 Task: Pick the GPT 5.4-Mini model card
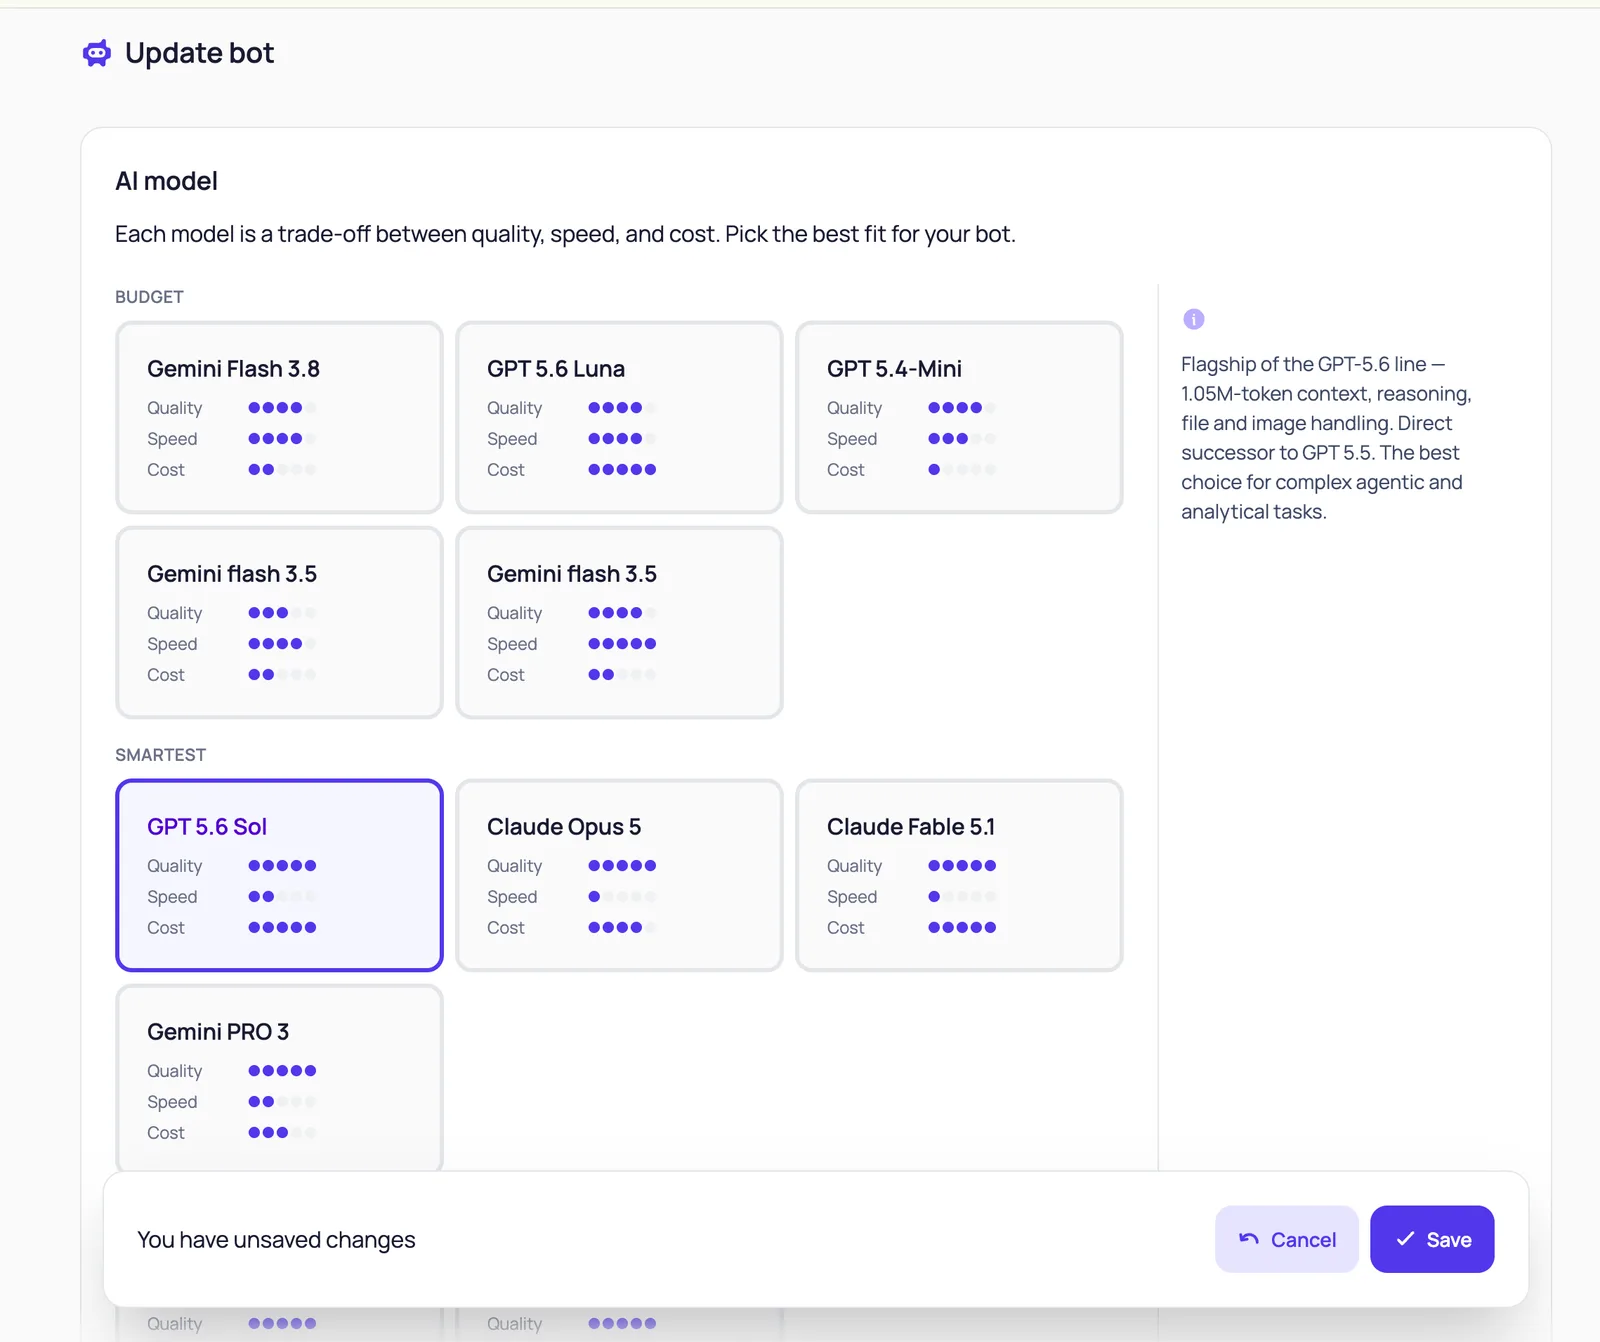pos(959,417)
